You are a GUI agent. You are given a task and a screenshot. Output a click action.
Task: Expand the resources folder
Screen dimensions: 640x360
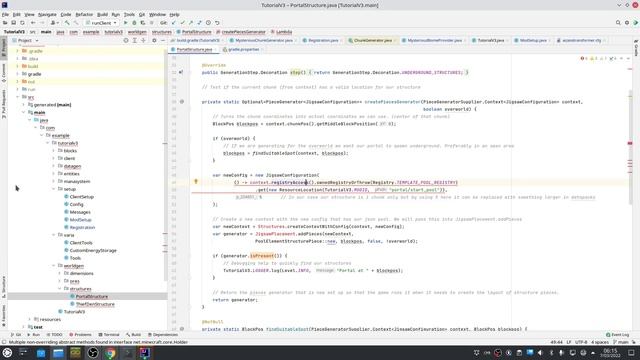(29, 319)
